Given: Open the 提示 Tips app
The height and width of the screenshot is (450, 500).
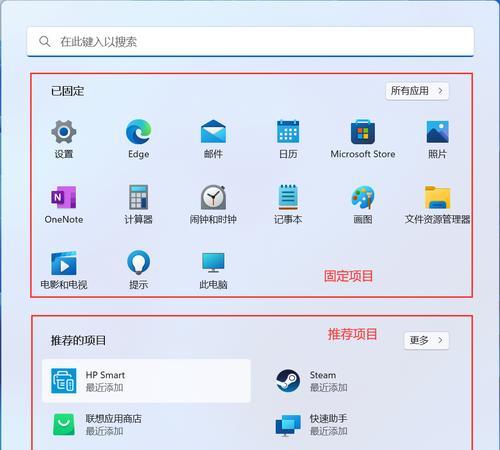Looking at the screenshot, I should coord(138,270).
